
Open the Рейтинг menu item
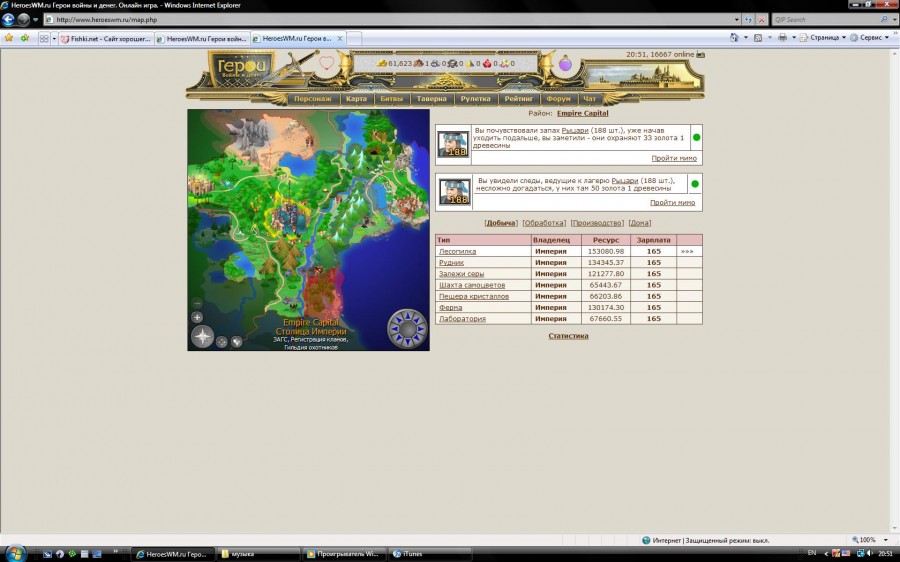(x=519, y=99)
